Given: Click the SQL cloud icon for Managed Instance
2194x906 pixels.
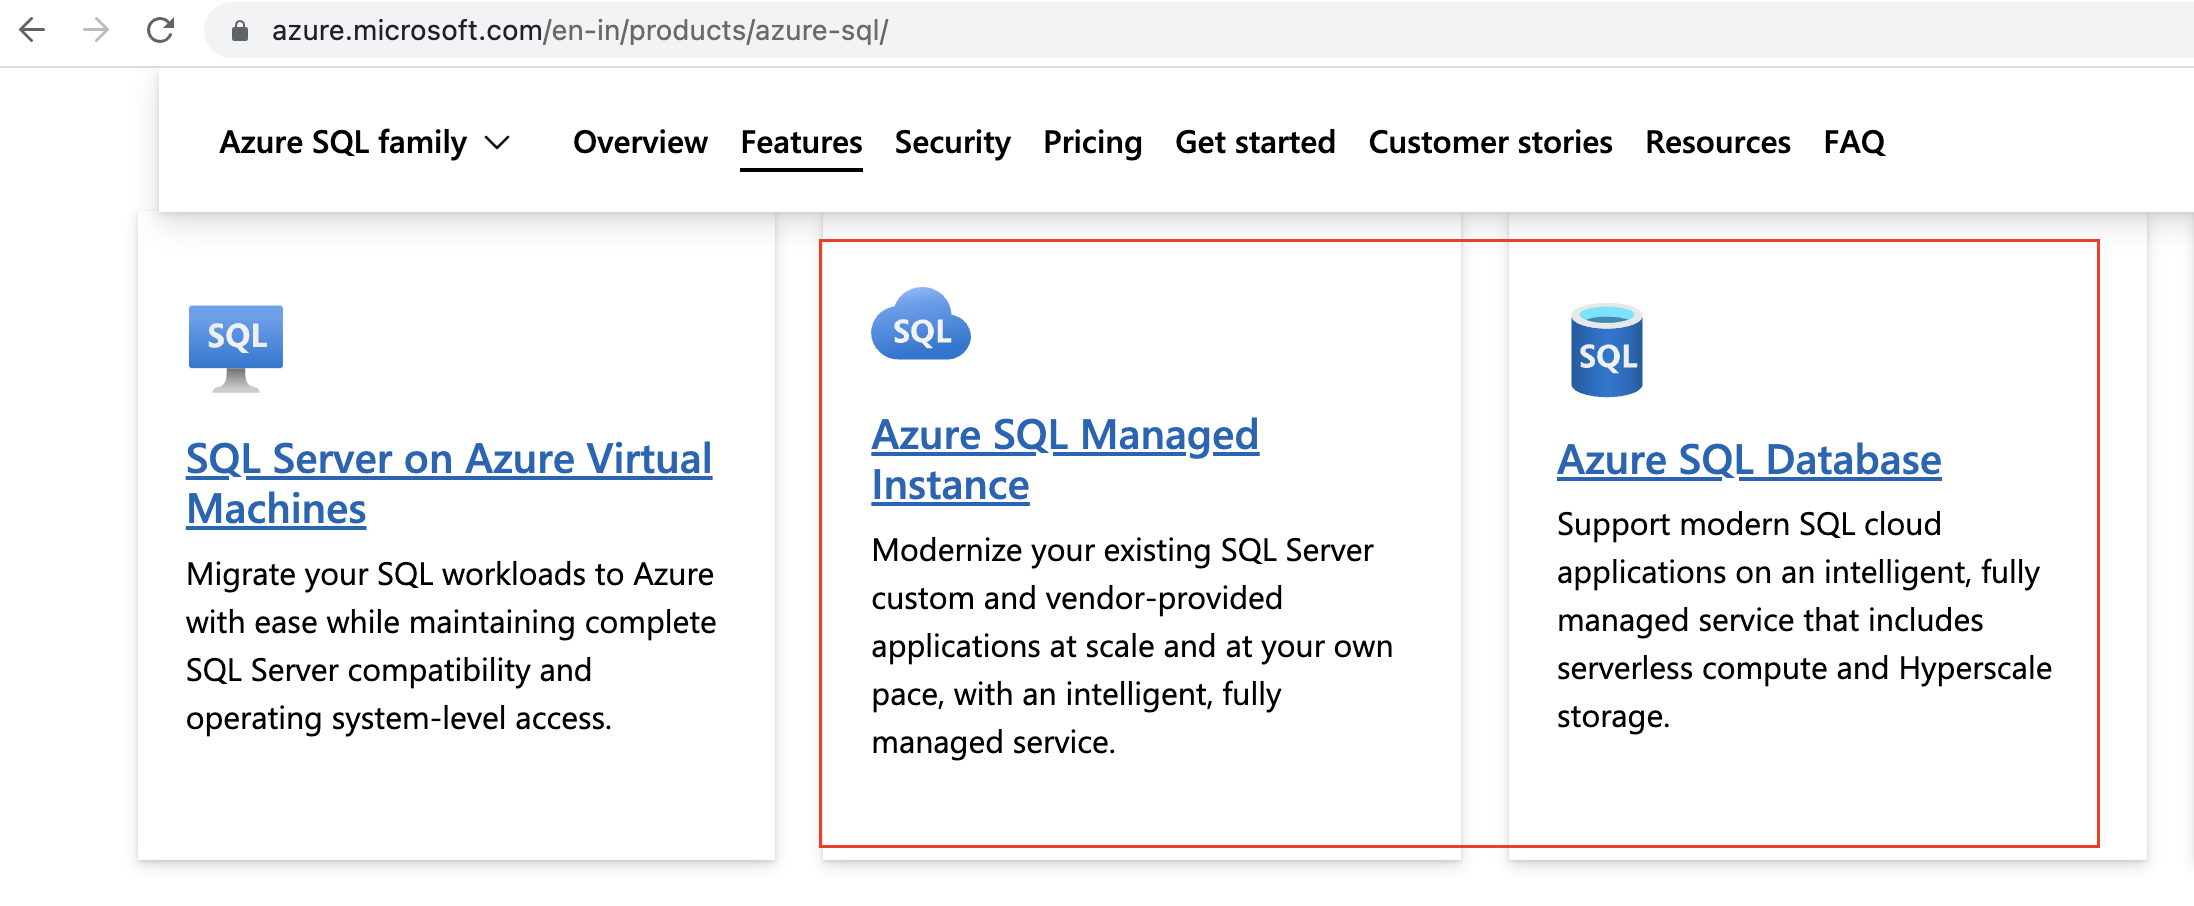Looking at the screenshot, I should click(x=920, y=325).
